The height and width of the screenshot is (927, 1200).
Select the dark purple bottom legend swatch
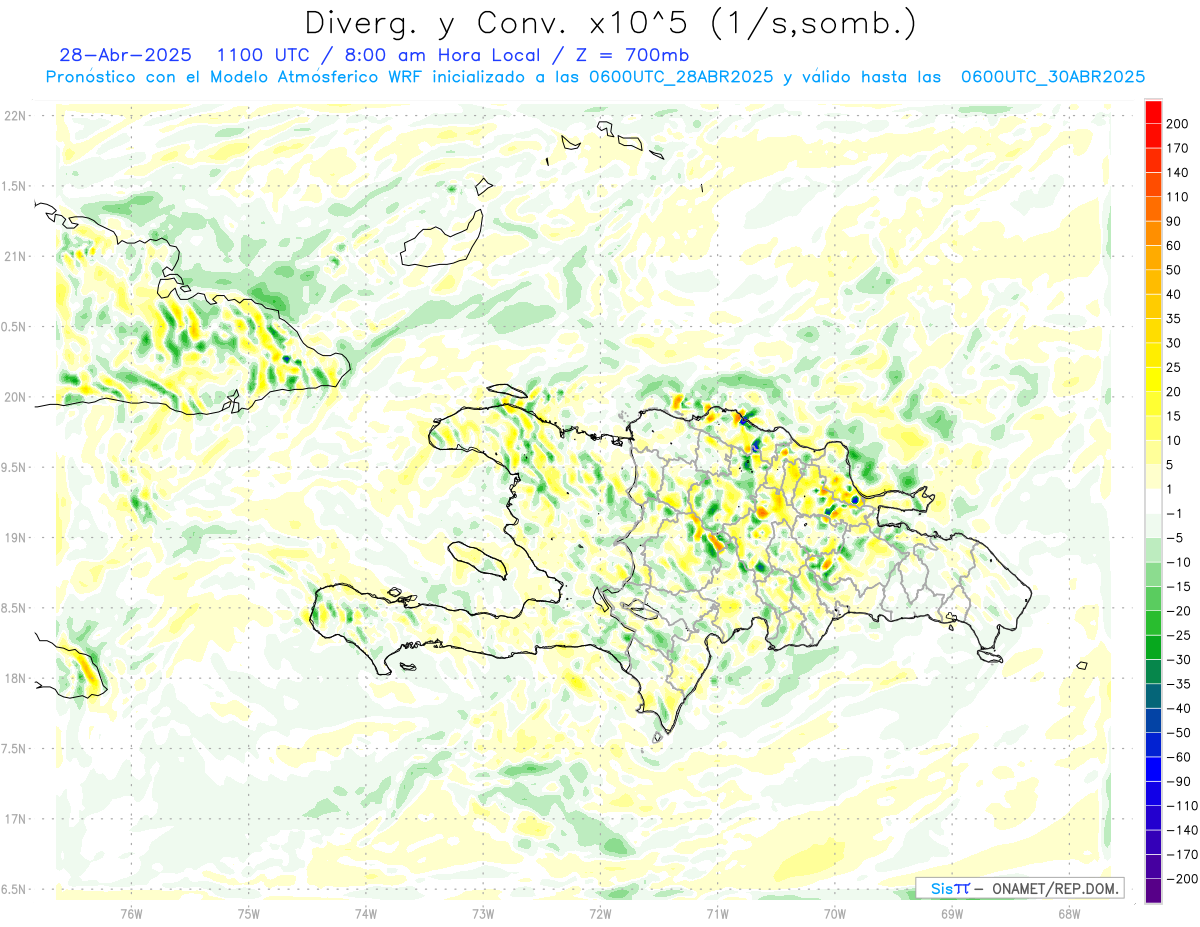coord(1153,891)
